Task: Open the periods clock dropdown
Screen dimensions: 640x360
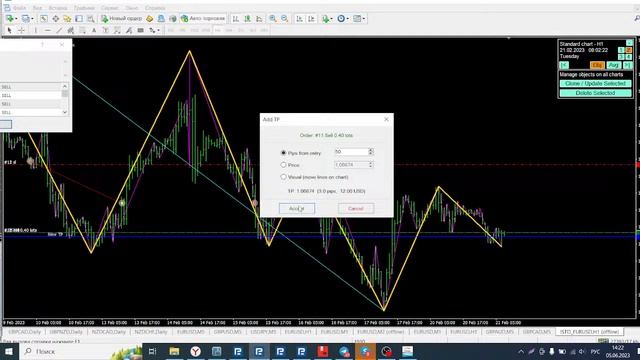Action: point(342,18)
